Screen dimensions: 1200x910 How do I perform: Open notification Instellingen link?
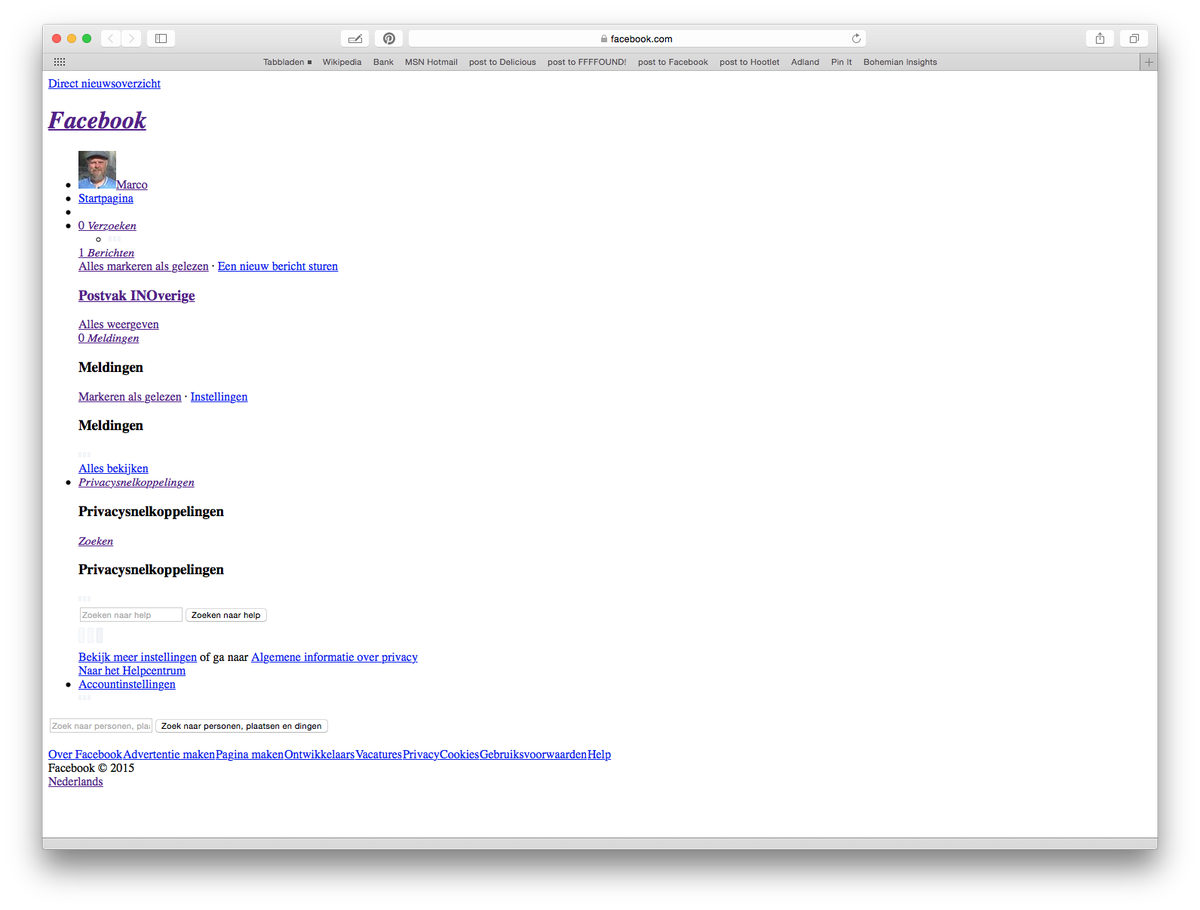pyautogui.click(x=219, y=397)
